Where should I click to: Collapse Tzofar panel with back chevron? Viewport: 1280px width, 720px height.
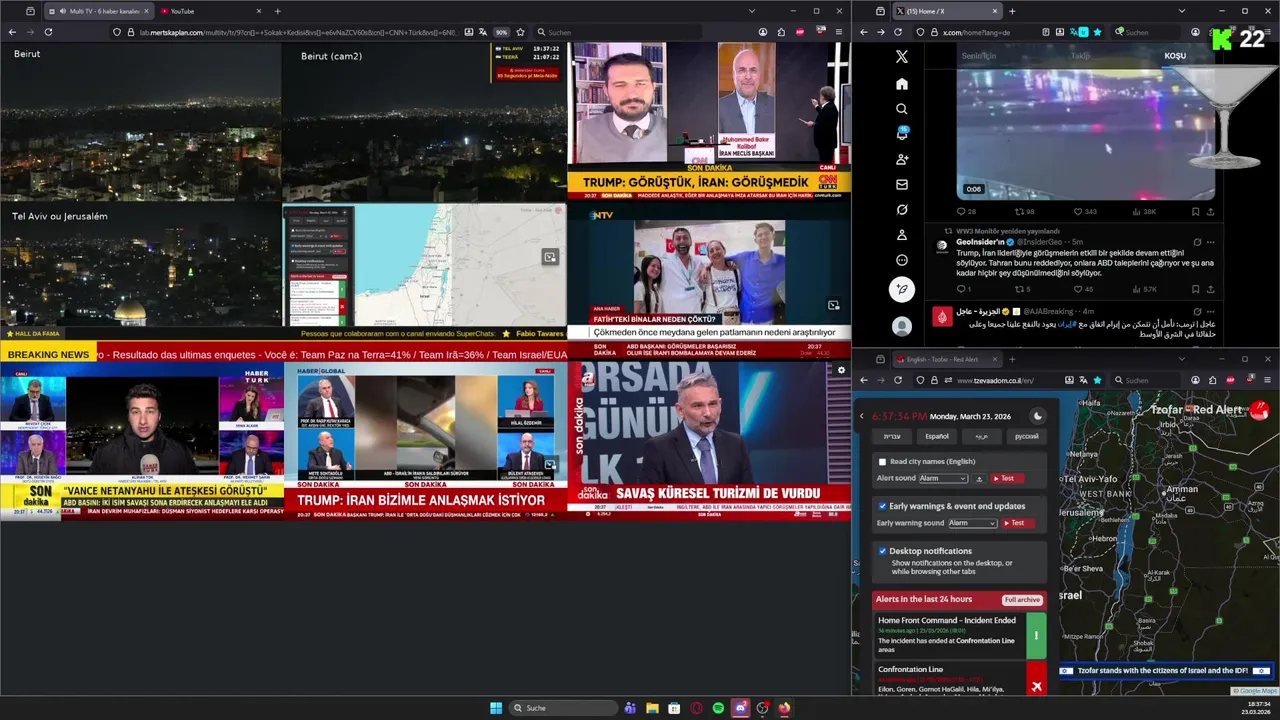click(x=861, y=416)
